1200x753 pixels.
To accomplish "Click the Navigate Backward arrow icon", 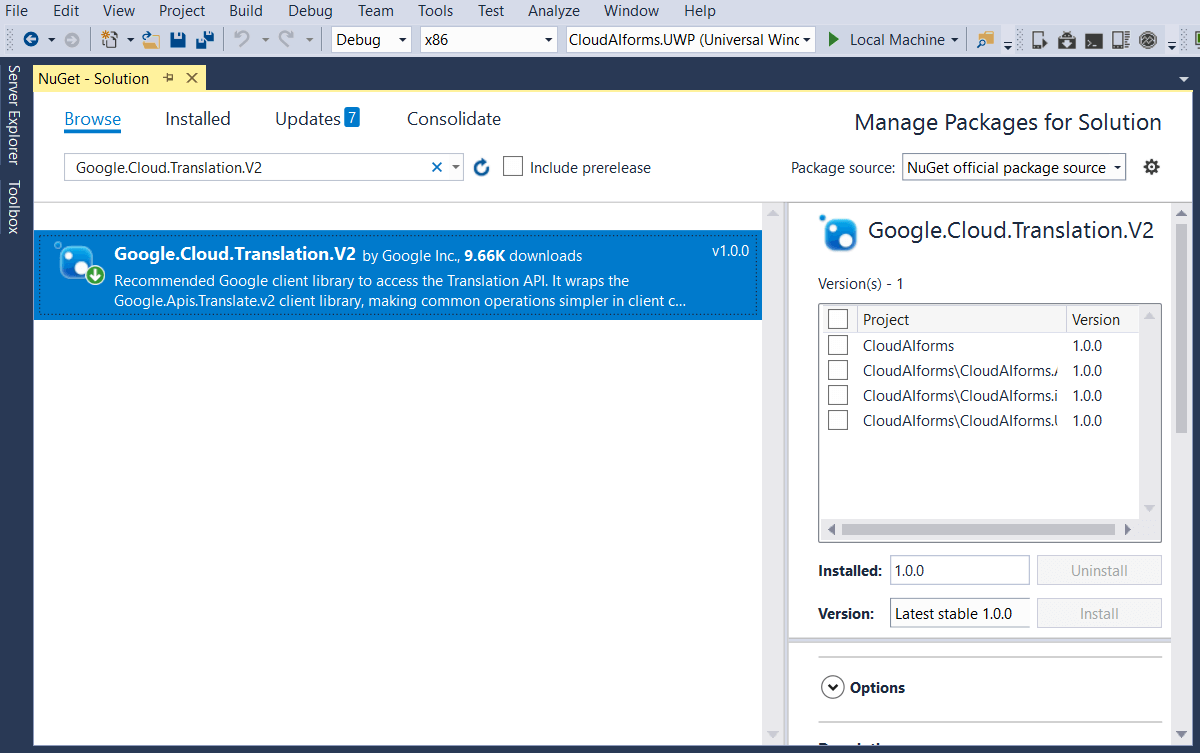I will tap(30, 40).
